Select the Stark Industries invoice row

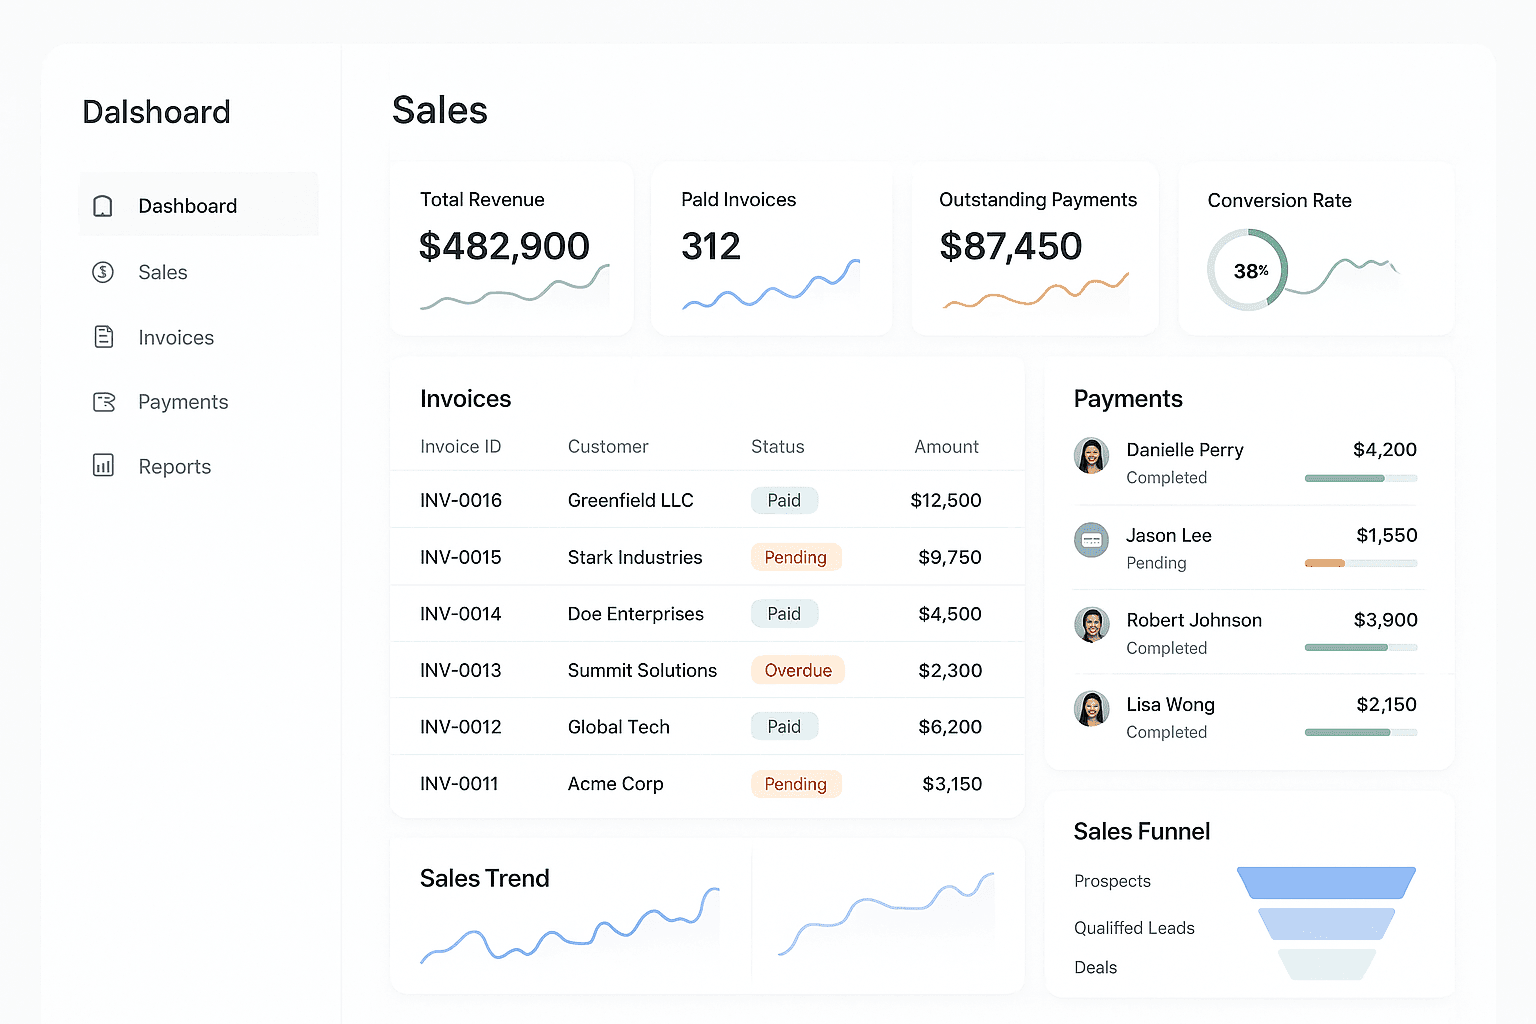click(707, 557)
